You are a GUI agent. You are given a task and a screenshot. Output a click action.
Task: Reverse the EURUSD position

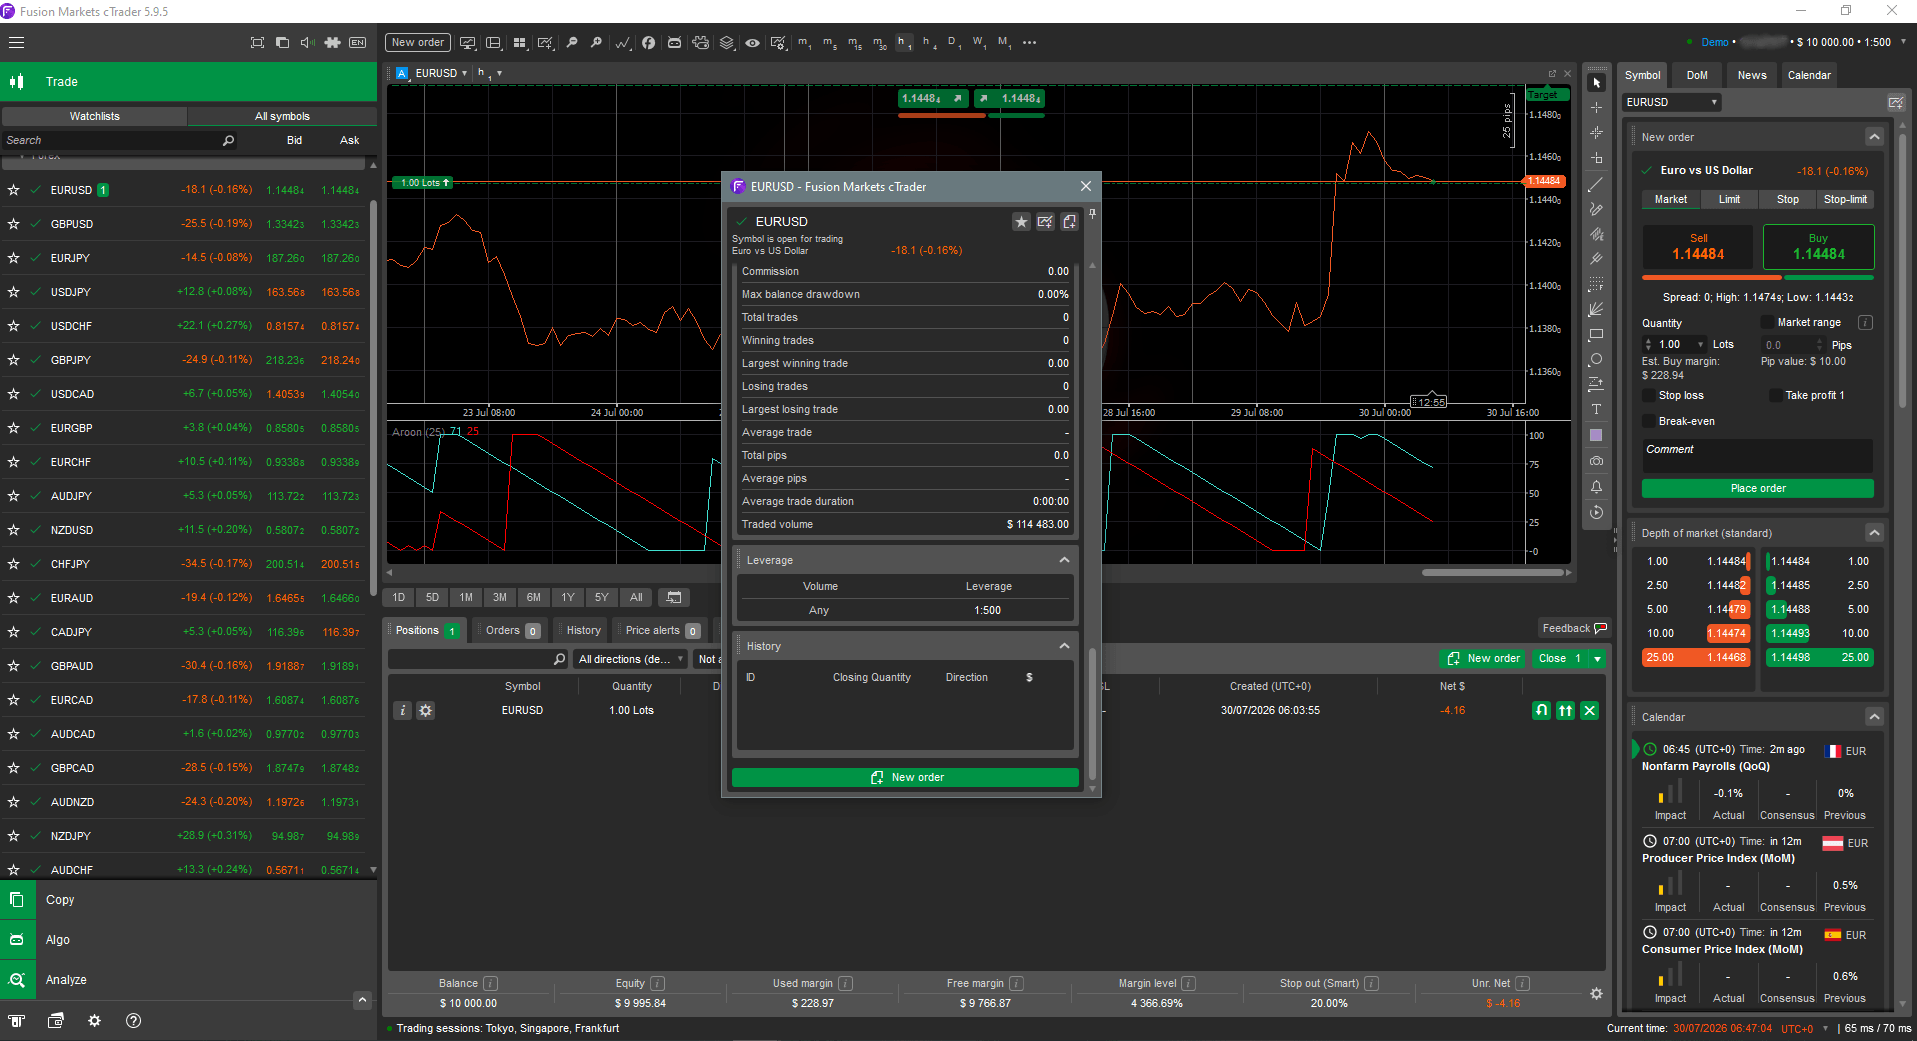click(1542, 710)
